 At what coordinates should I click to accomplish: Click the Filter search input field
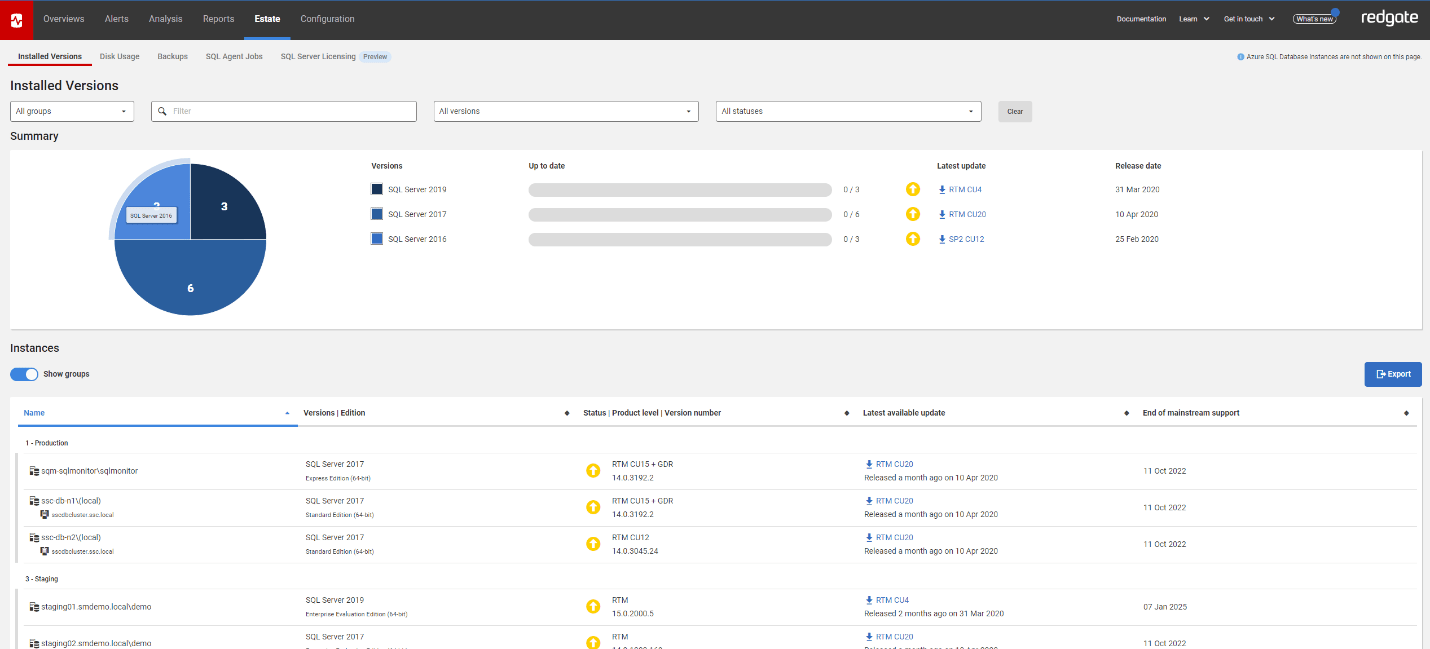tap(284, 111)
